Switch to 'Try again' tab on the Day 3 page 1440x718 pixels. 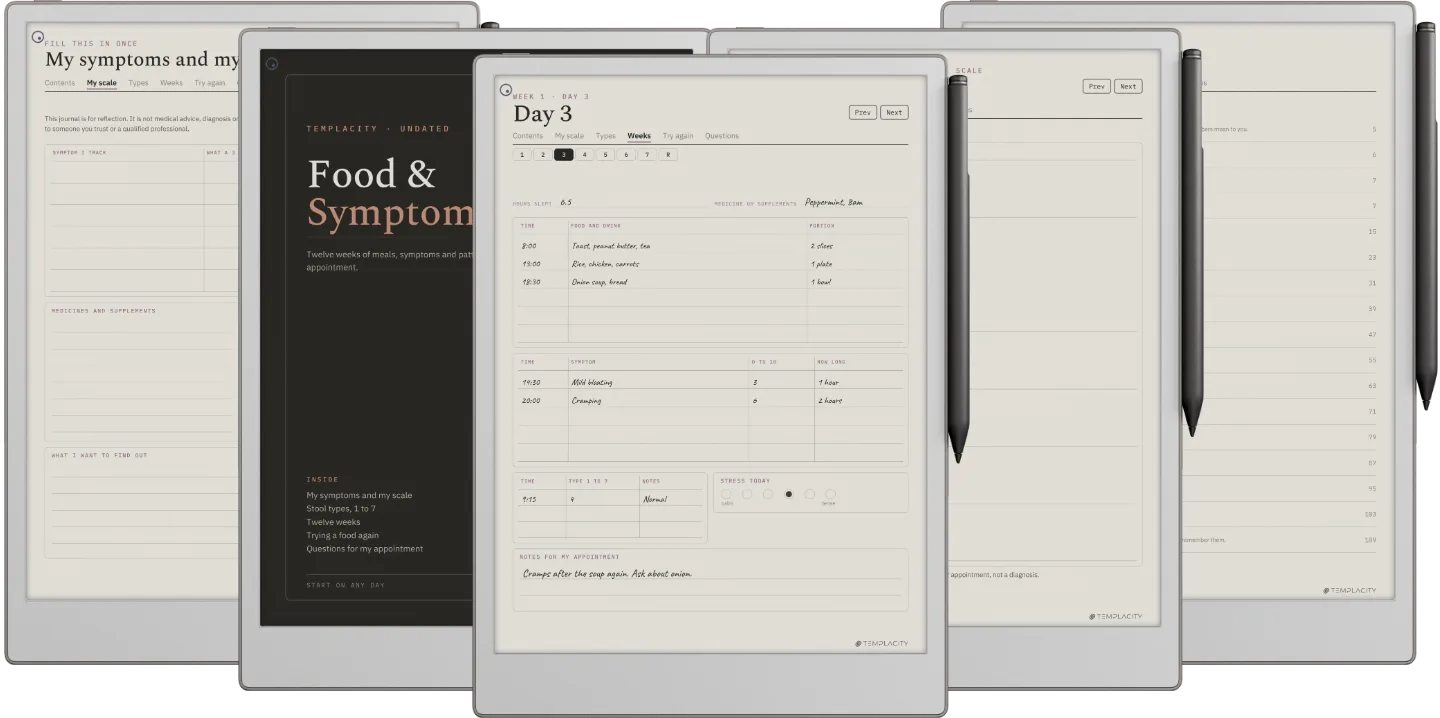click(x=678, y=136)
